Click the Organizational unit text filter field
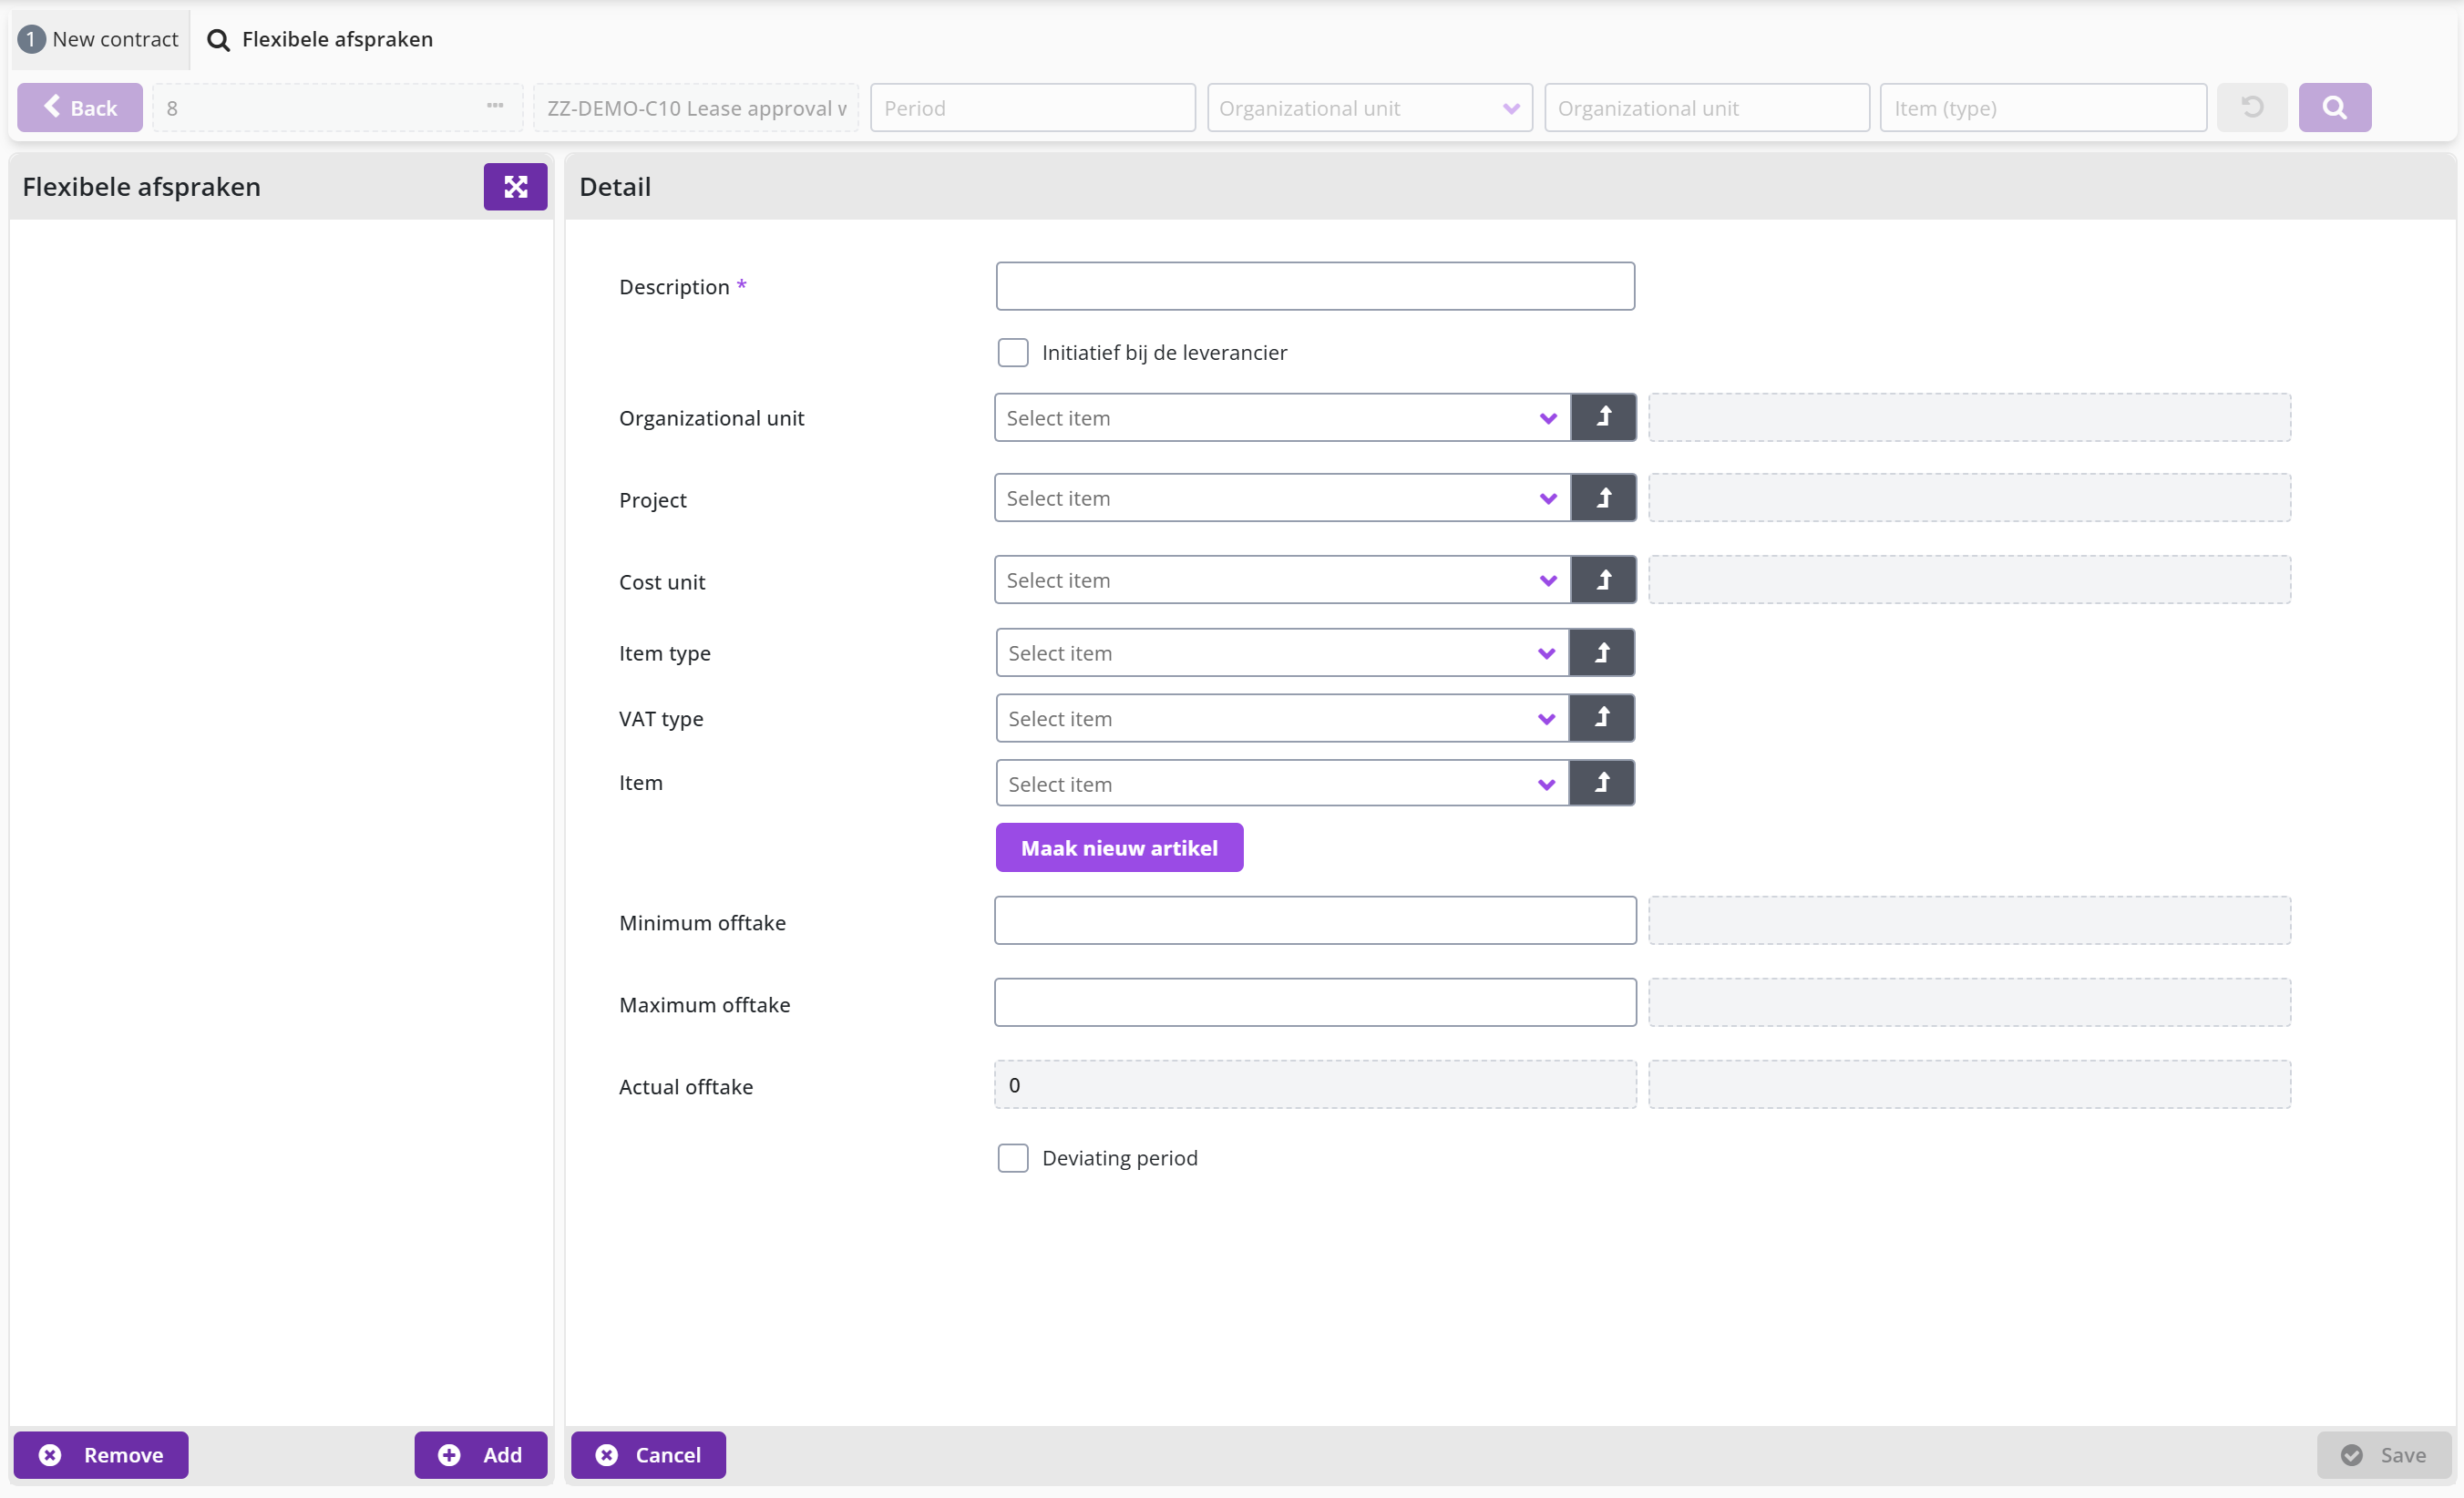Screen dimensions: 2464x1498 (1706, 107)
